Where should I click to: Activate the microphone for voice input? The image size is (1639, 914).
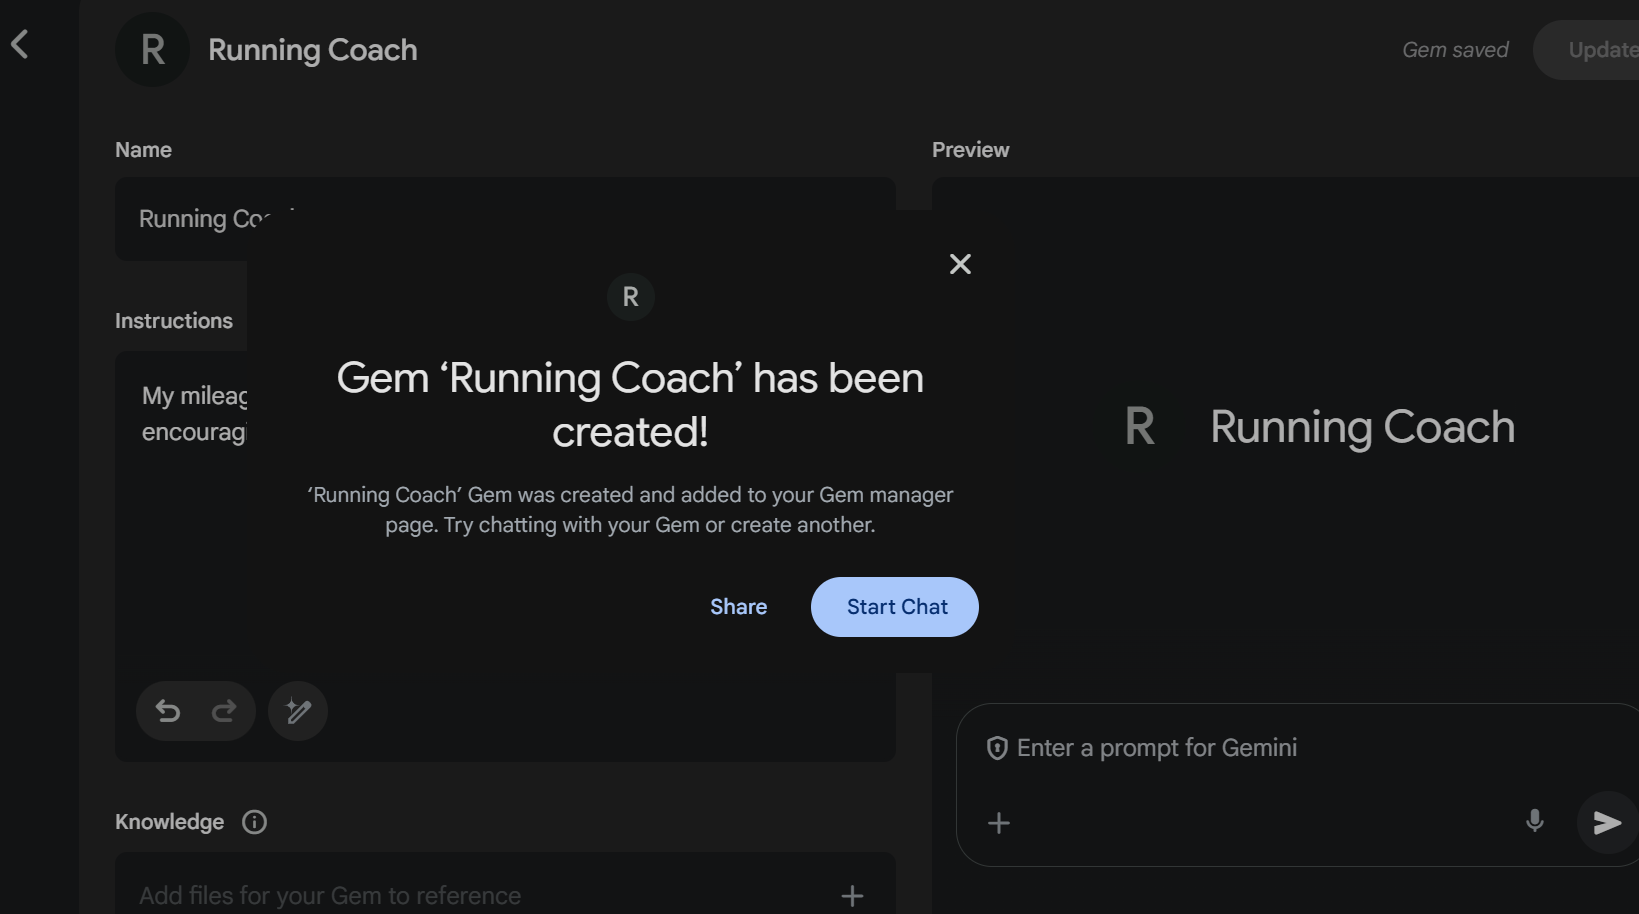tap(1534, 822)
